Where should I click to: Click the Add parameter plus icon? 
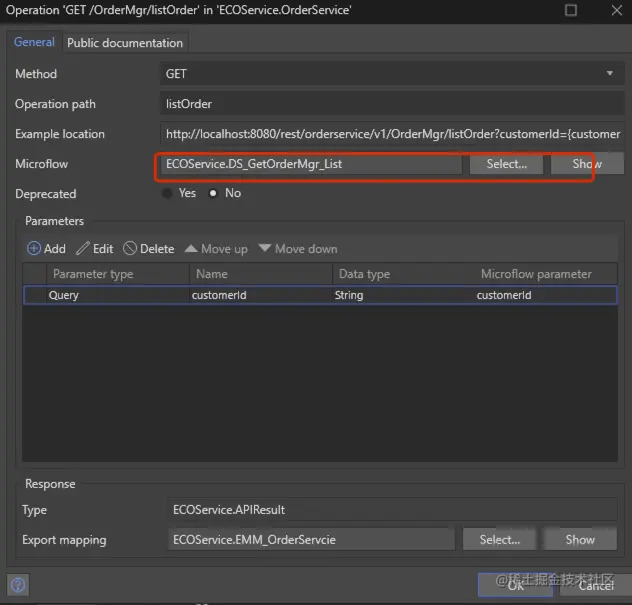point(34,248)
